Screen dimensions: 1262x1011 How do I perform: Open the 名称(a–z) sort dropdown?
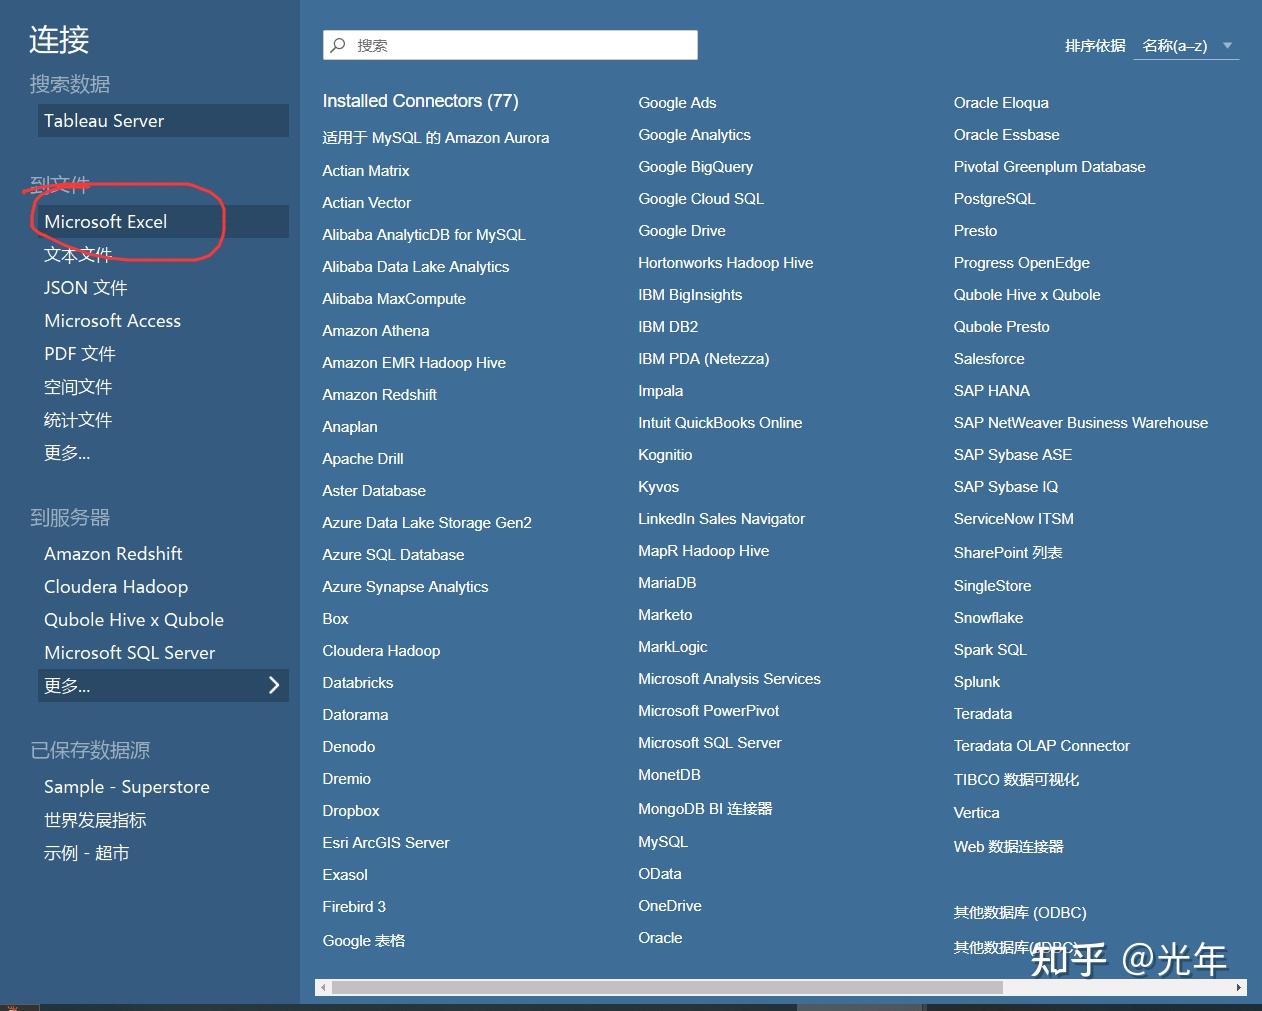pyautogui.click(x=1186, y=46)
